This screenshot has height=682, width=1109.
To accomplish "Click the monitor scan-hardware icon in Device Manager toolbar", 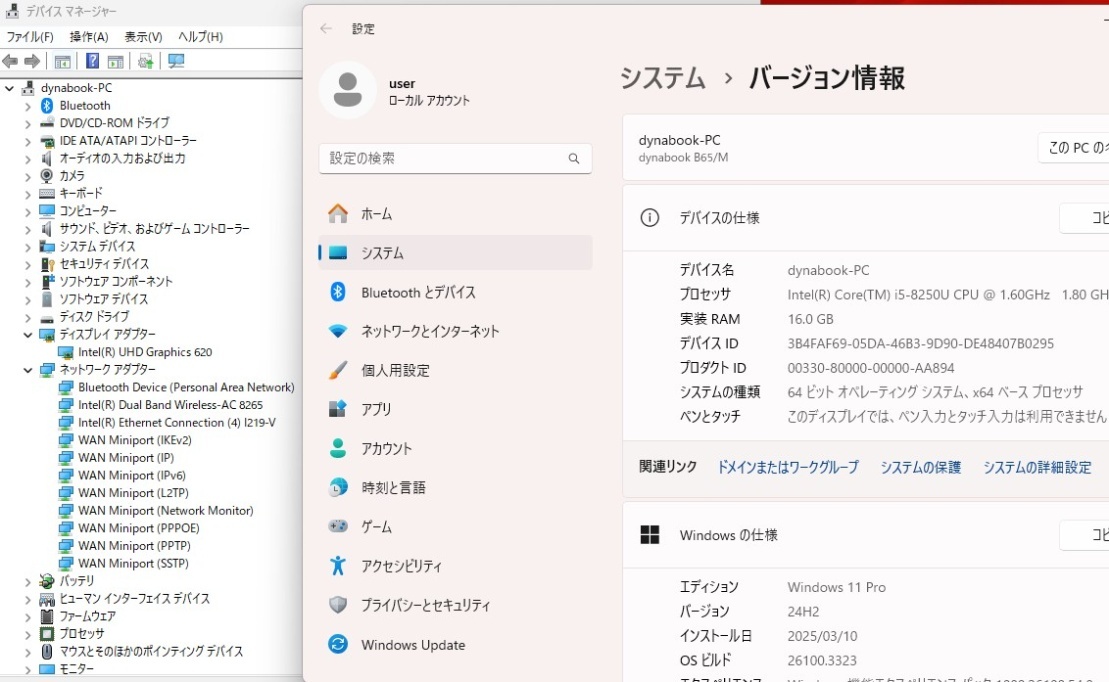I will click(176, 62).
